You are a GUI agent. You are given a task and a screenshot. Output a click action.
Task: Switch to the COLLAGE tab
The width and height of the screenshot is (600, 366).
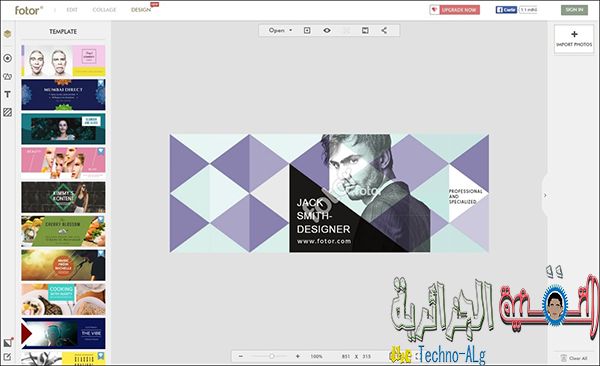[x=104, y=10]
